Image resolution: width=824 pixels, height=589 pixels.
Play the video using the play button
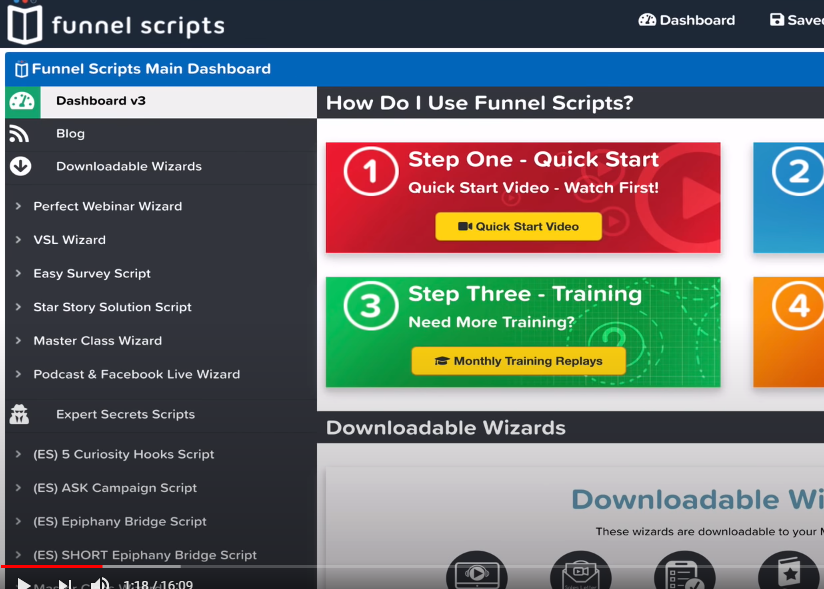(23, 583)
